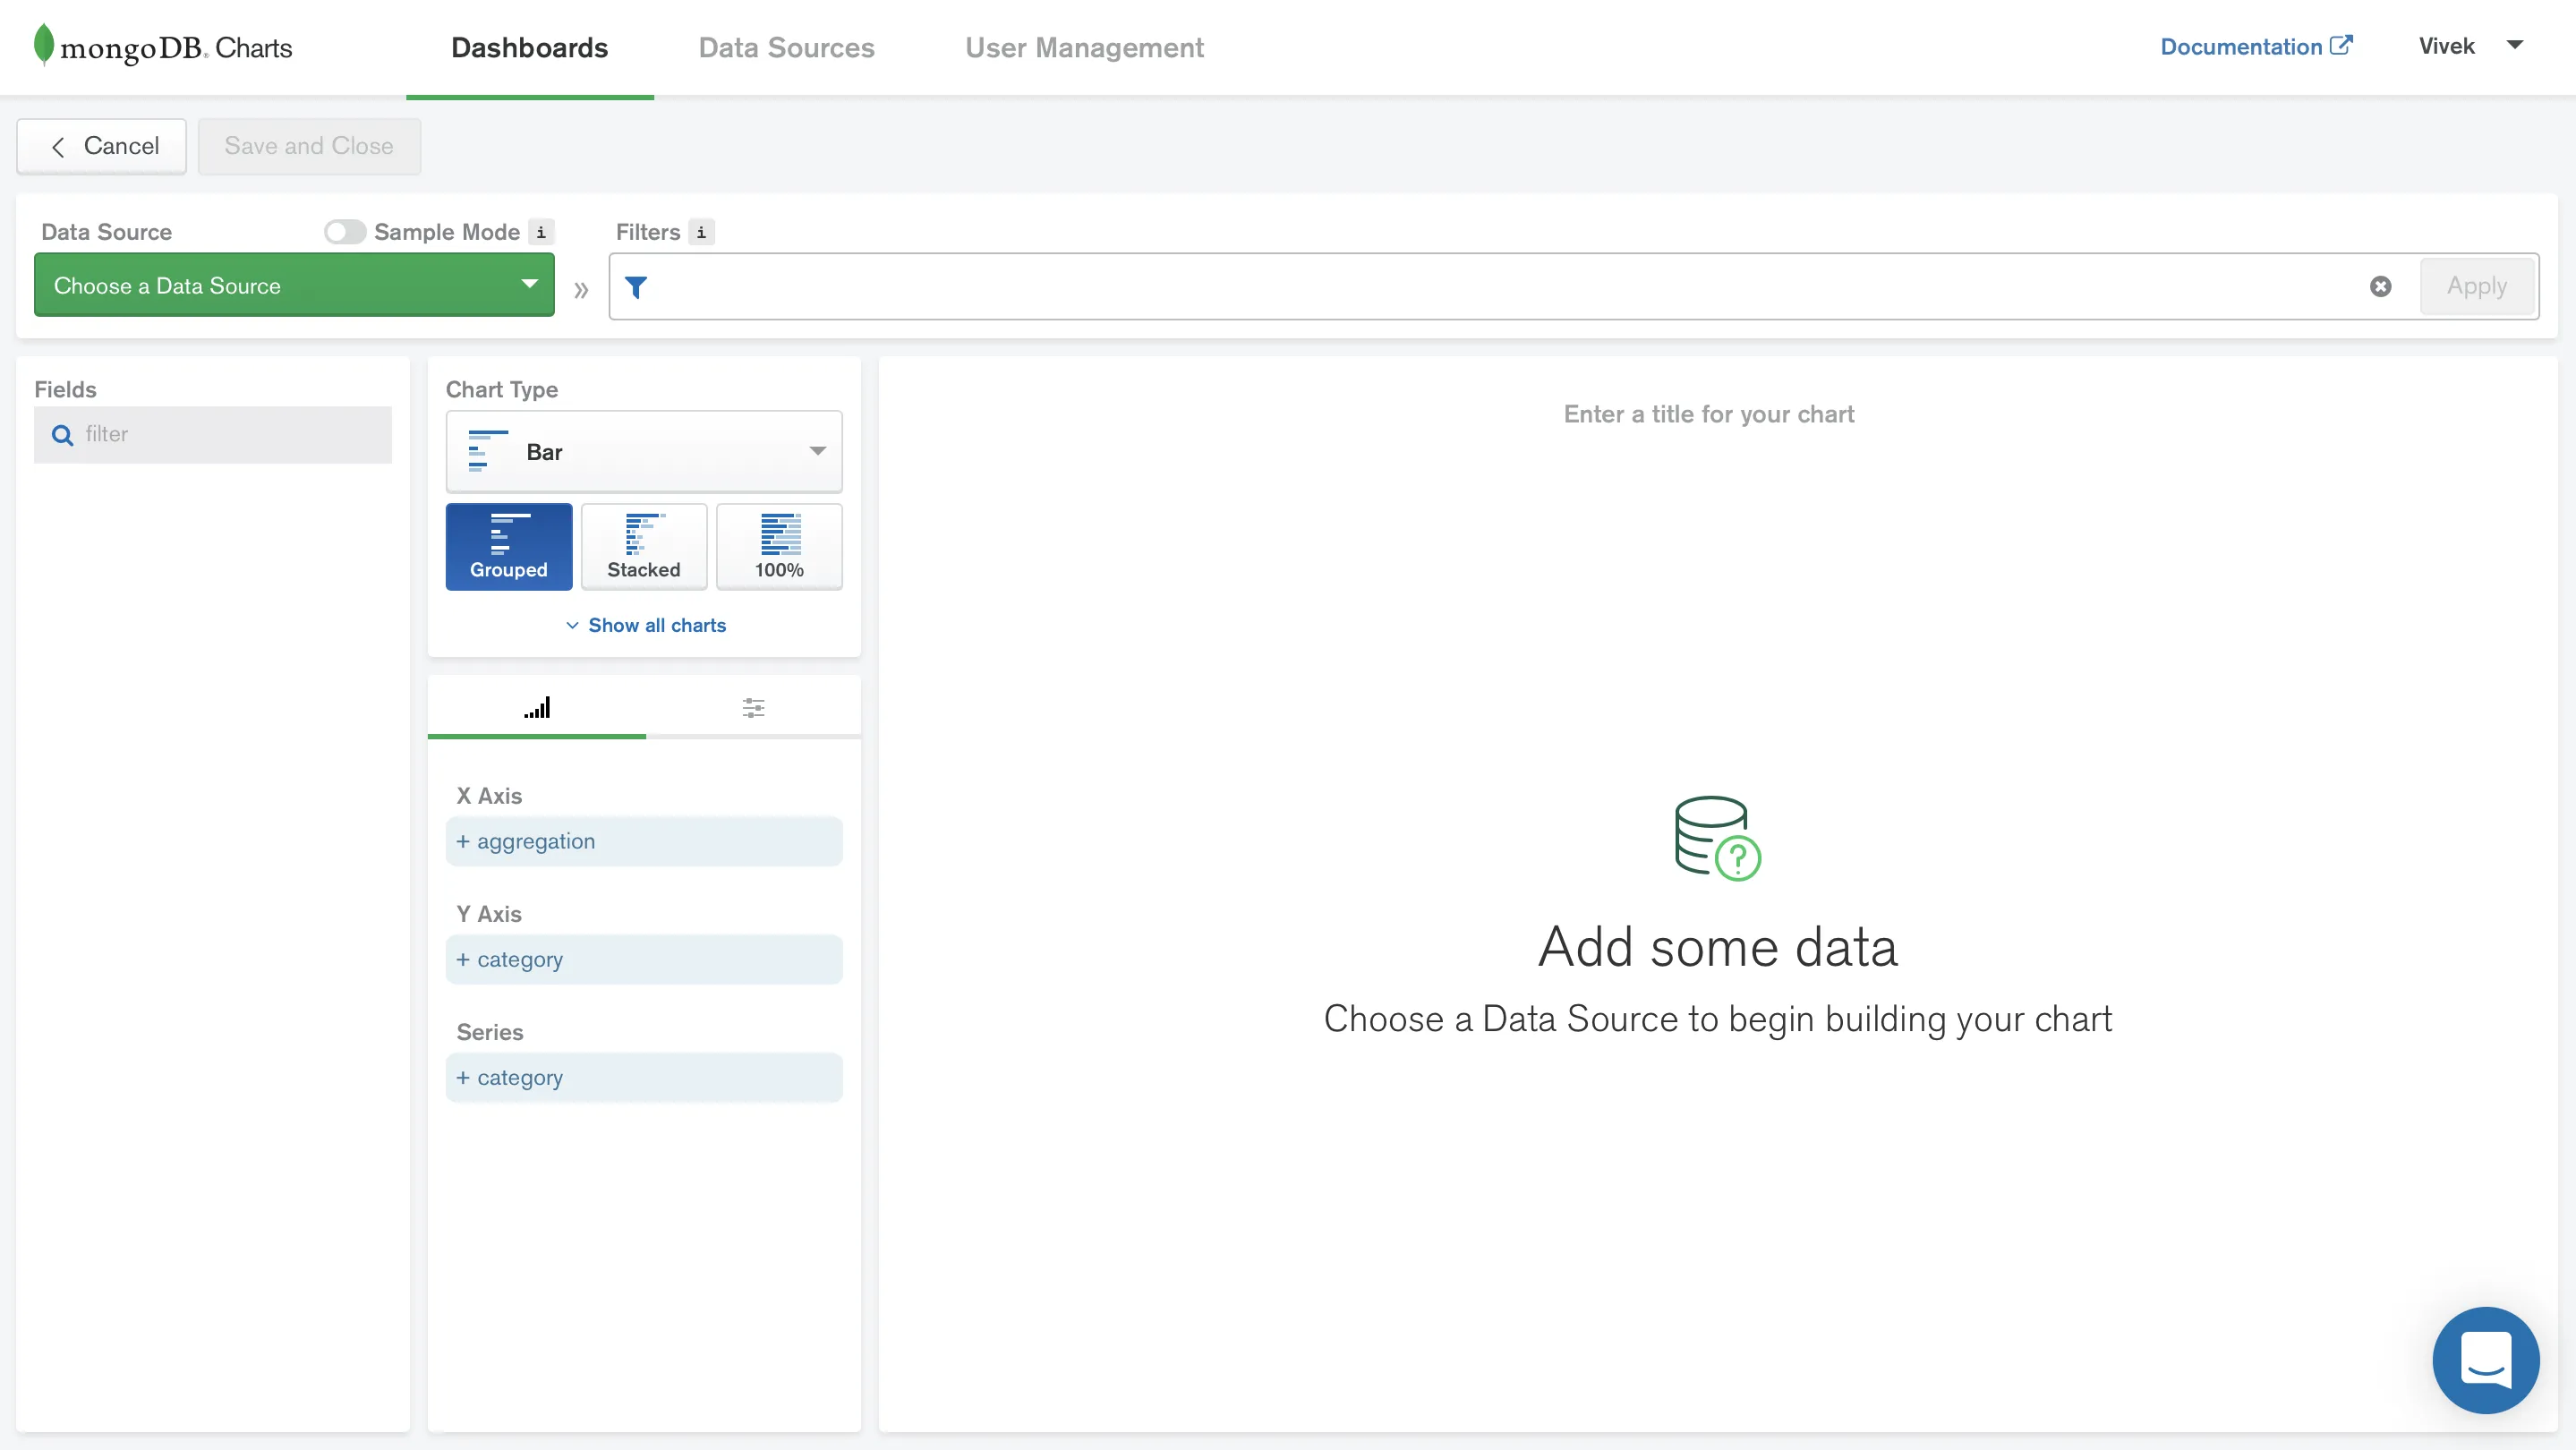
Task: Open the Bar chart type dropdown
Action: pyautogui.click(x=644, y=452)
